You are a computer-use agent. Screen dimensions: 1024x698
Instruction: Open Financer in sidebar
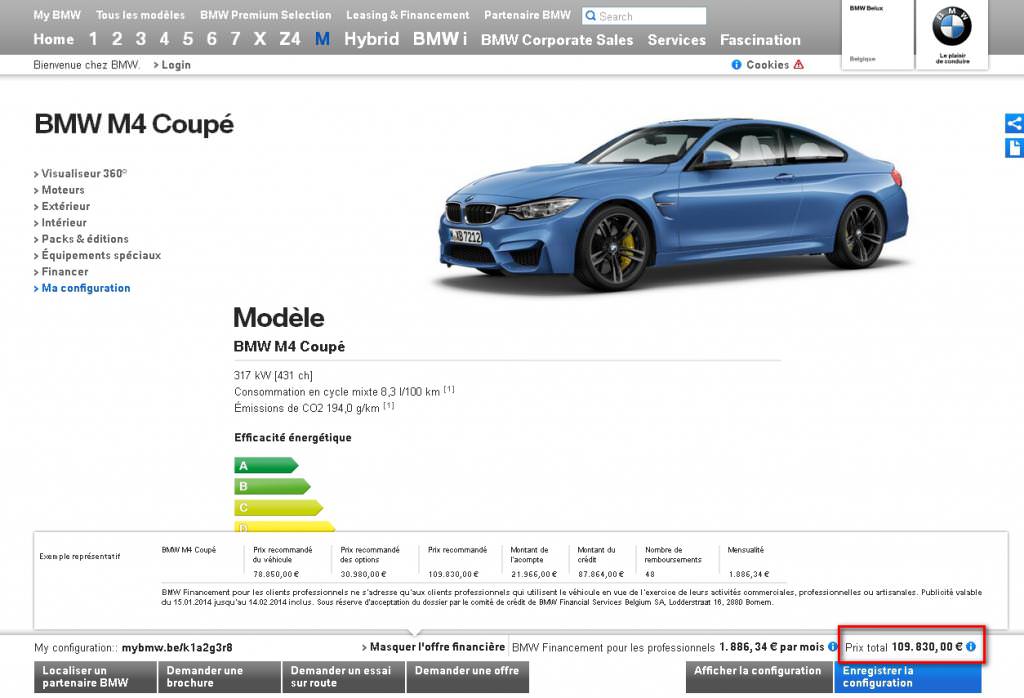[65, 272]
